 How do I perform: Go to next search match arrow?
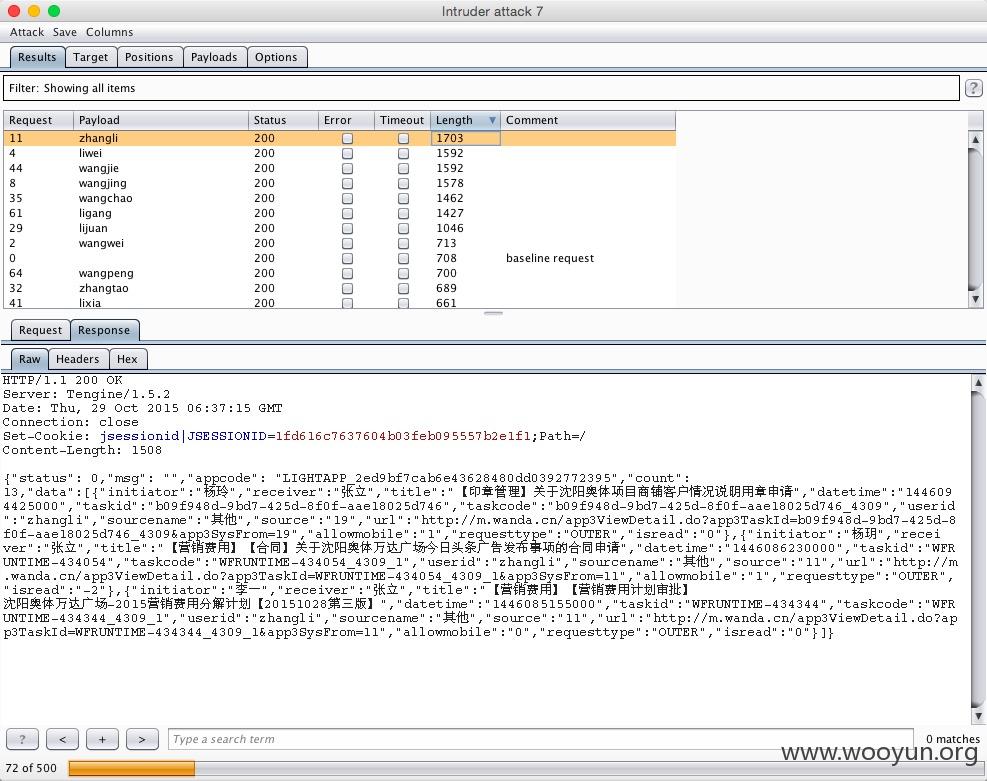[142, 739]
